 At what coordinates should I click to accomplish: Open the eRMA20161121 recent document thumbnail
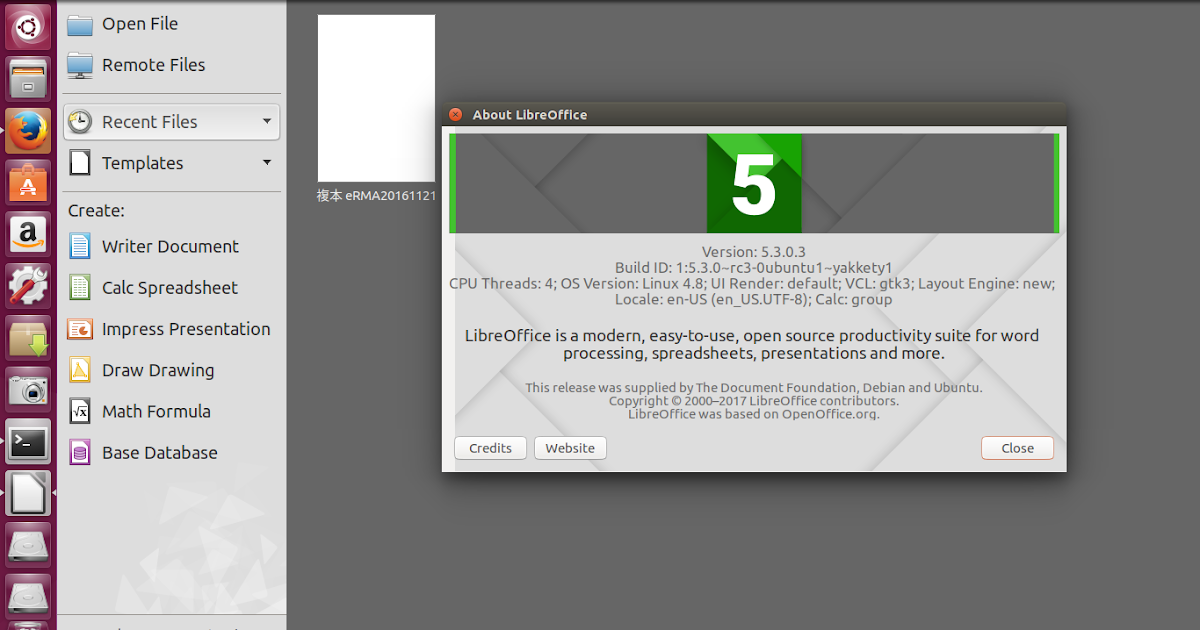[x=376, y=98]
